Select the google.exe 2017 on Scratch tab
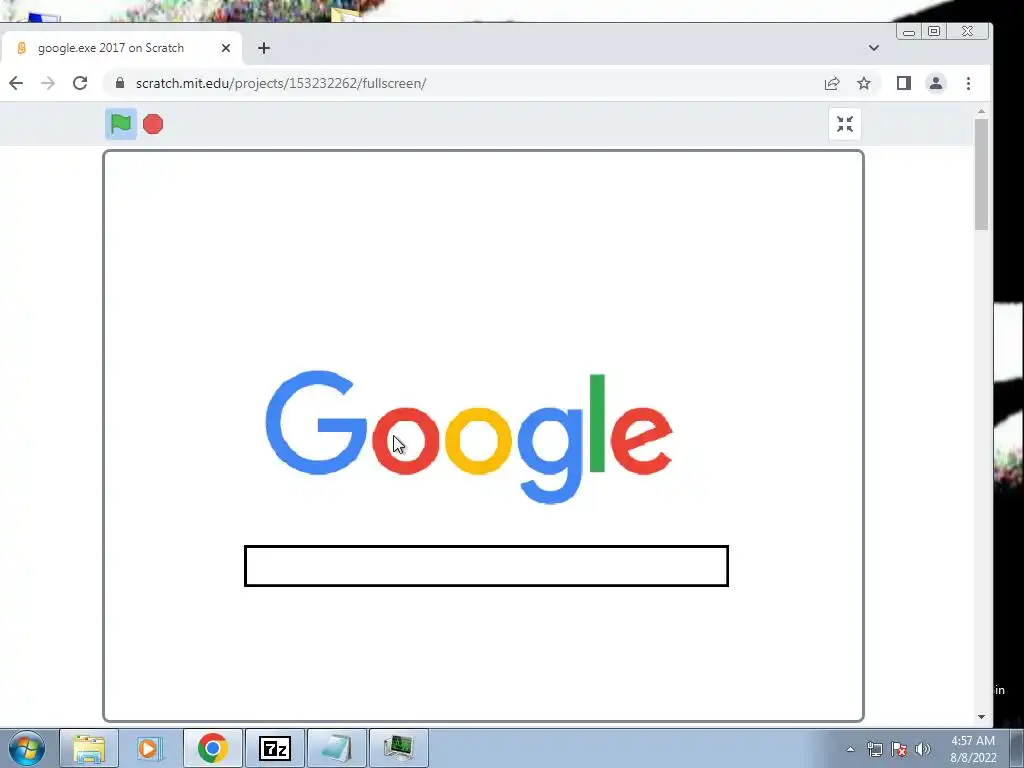Viewport: 1024px width, 768px height. 121,48
